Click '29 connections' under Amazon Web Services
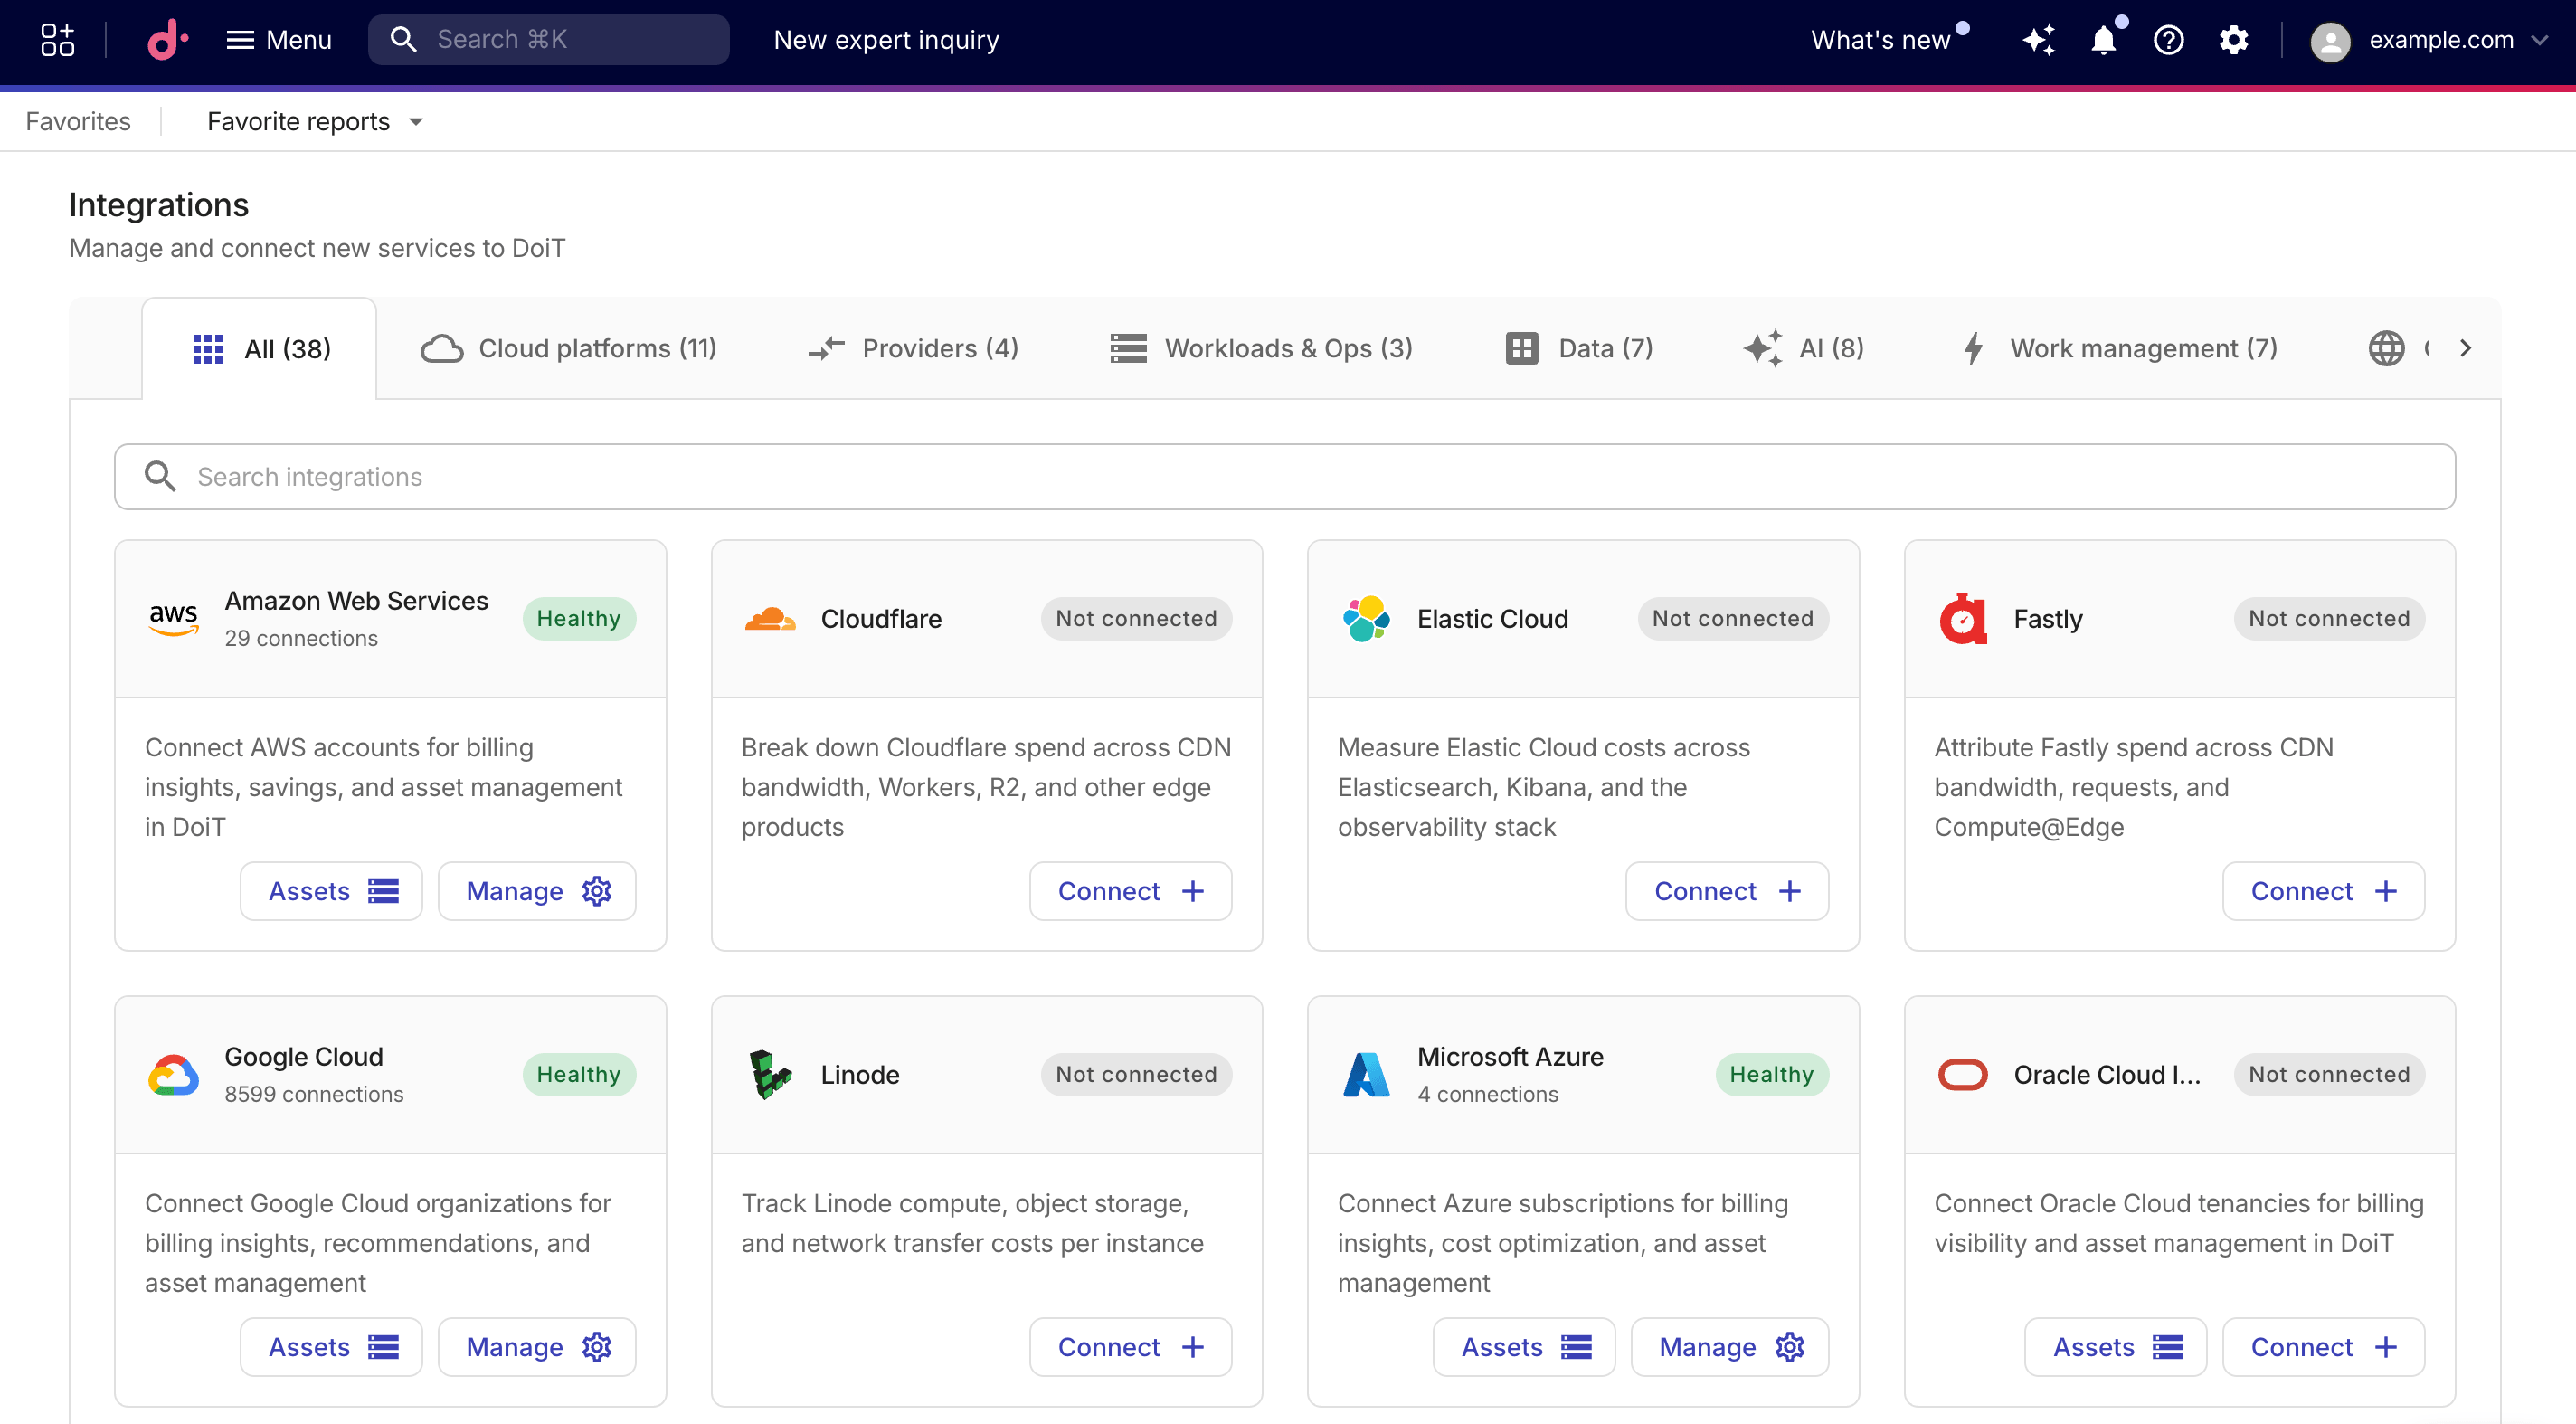2576x1424 pixels. click(x=301, y=638)
